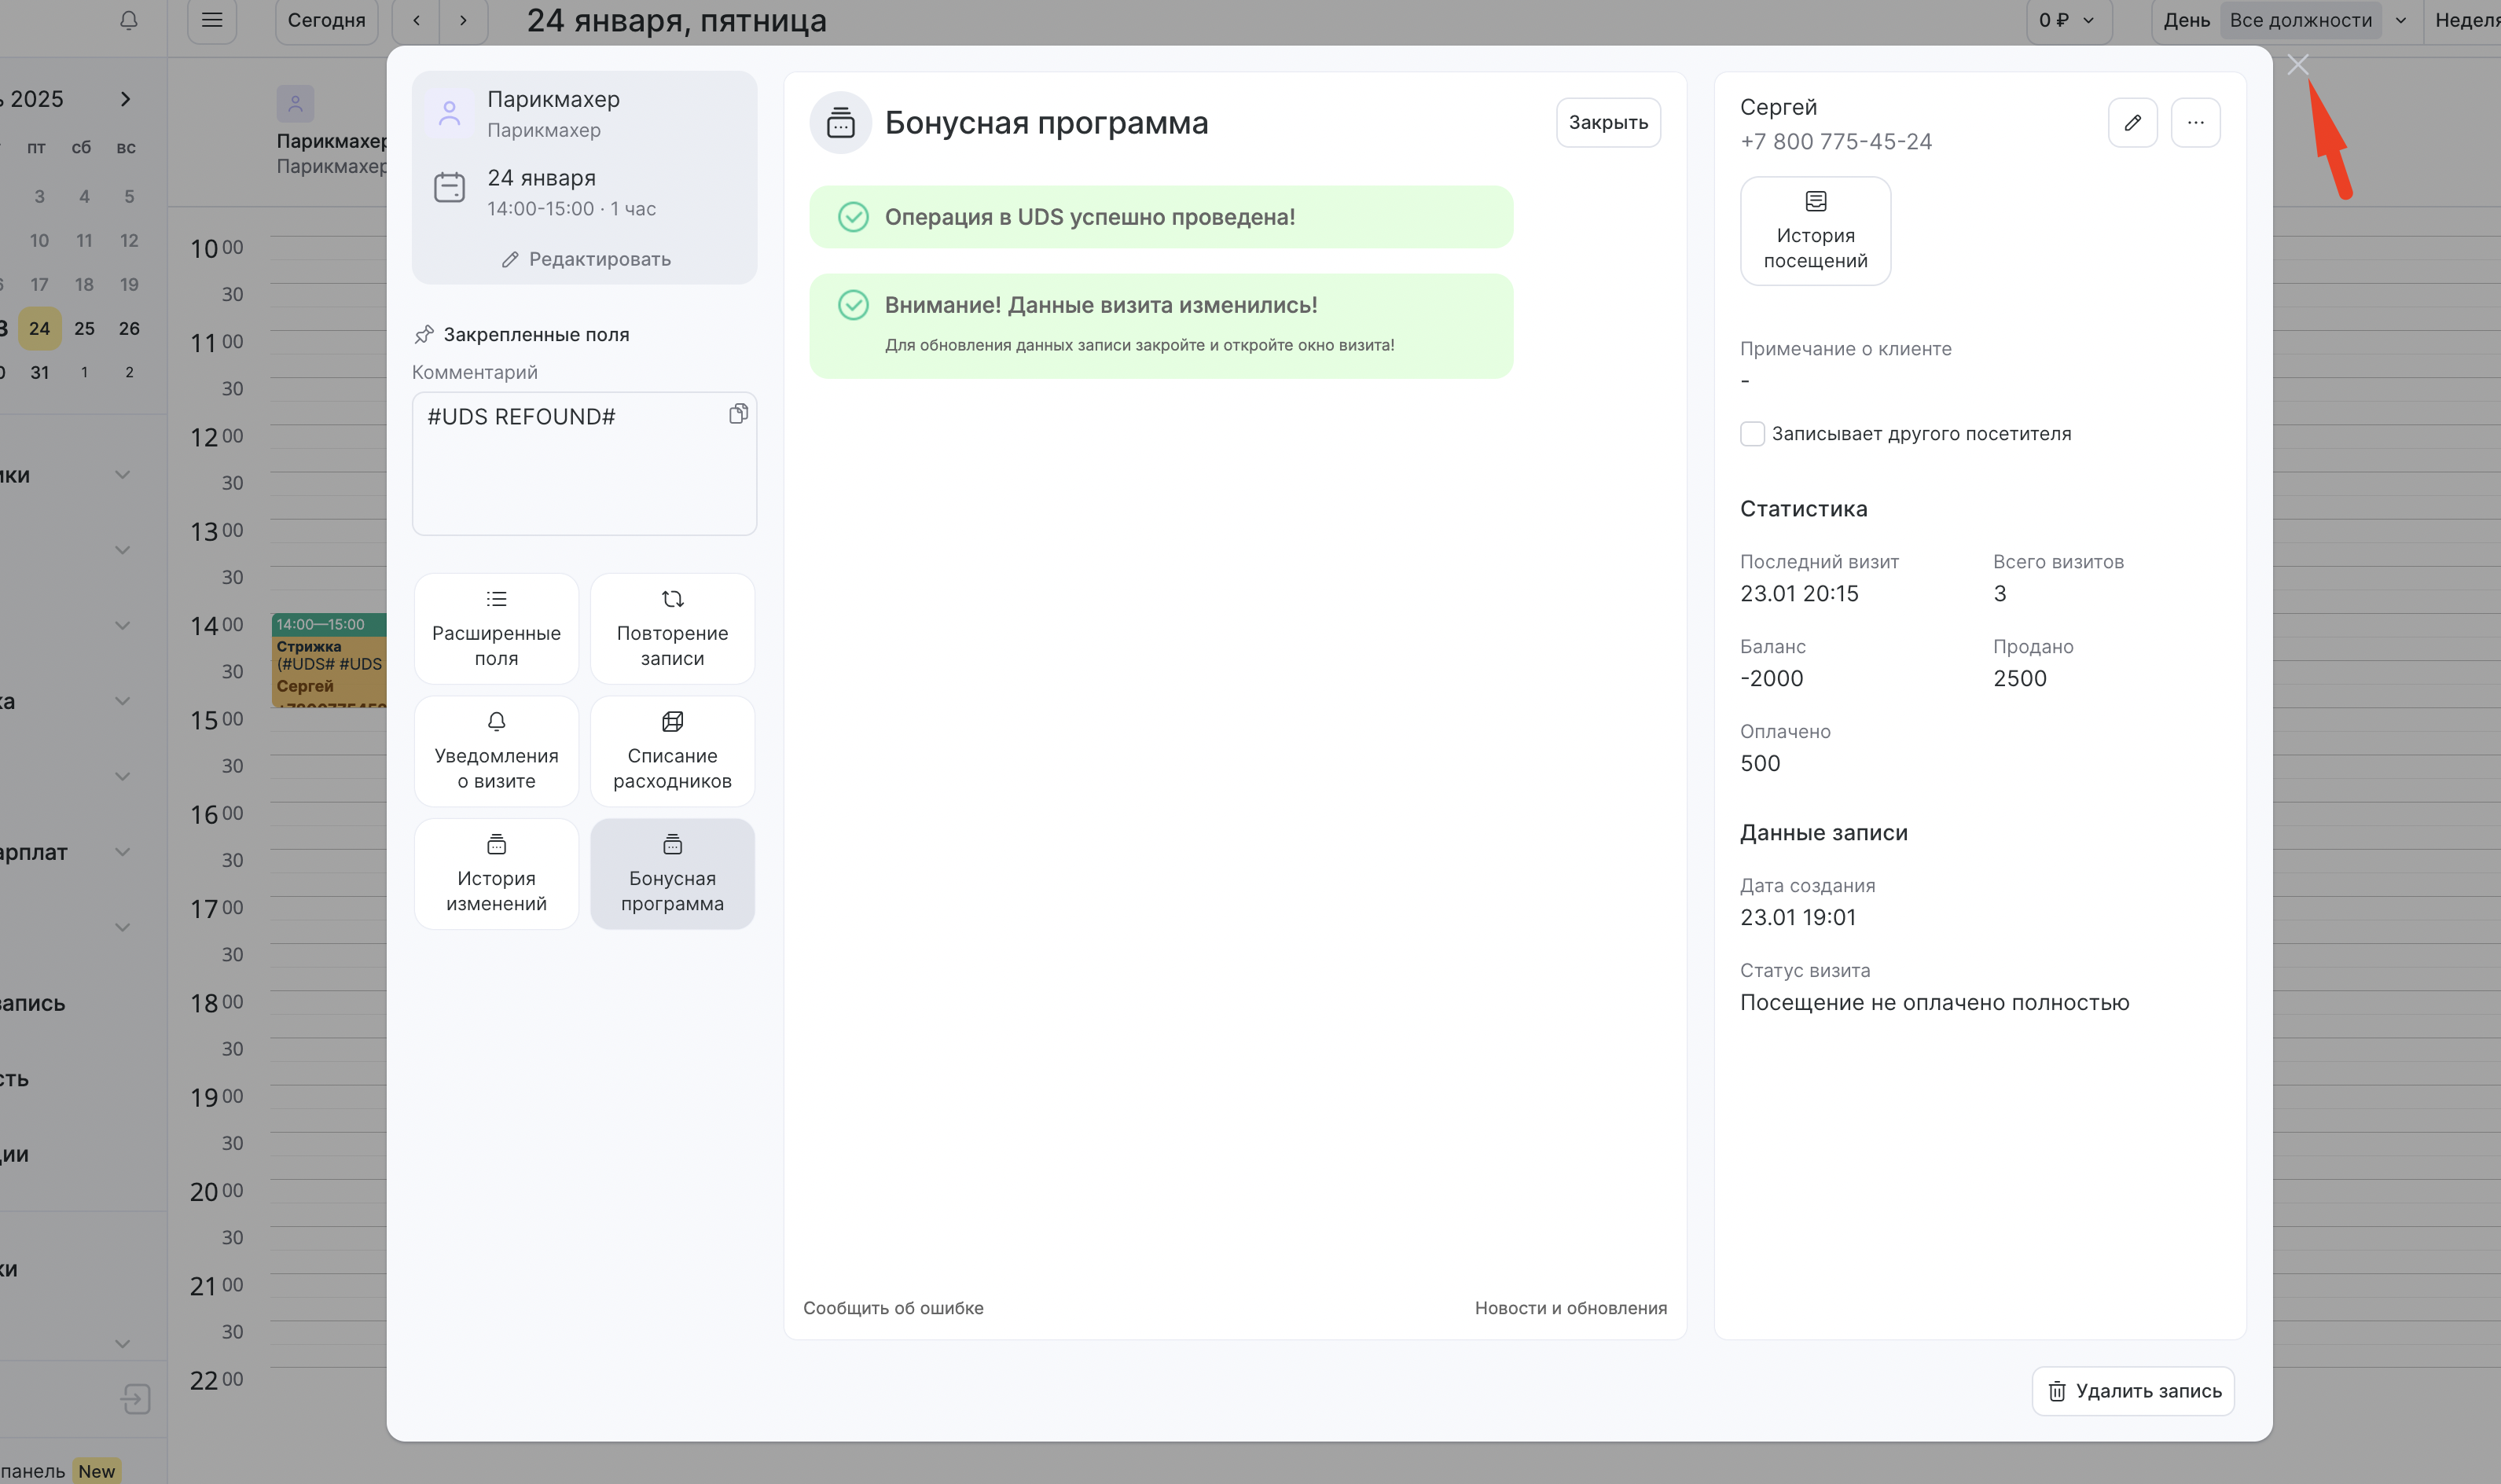
Task: Click the exit icon at sidebar bottom
Action: coord(135,1398)
